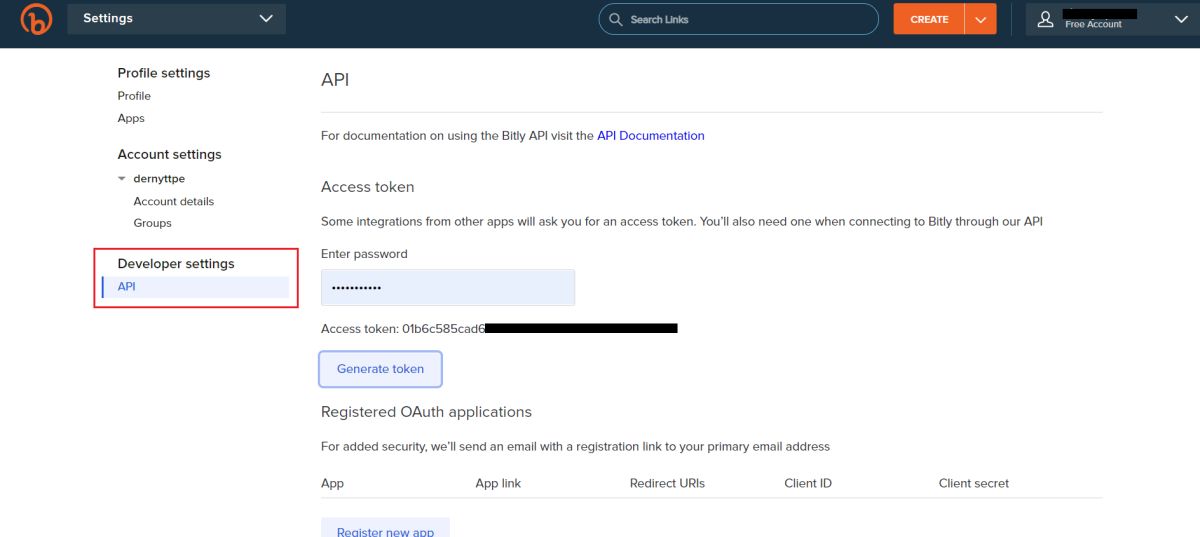Click the user profile icon
Image resolution: width=1200 pixels, height=537 pixels.
click(x=1046, y=19)
